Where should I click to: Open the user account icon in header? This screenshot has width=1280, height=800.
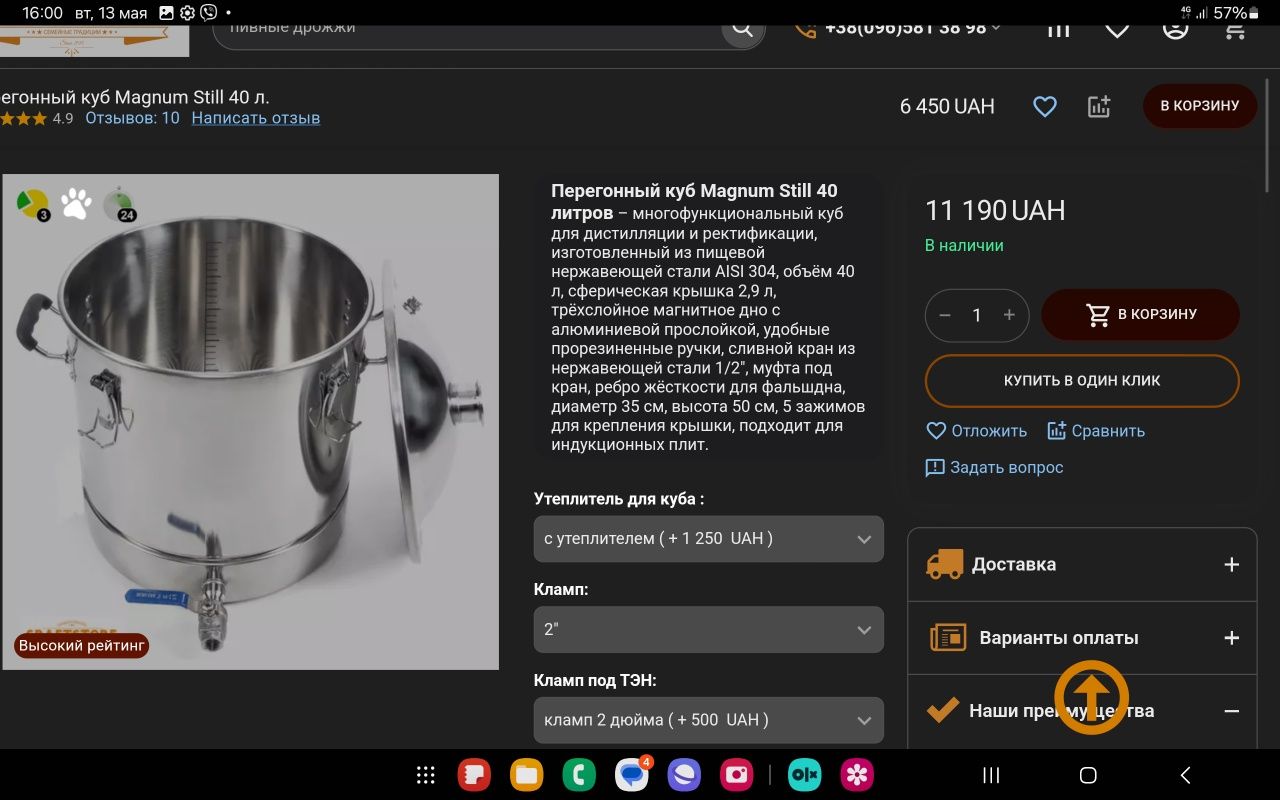coord(1176,29)
